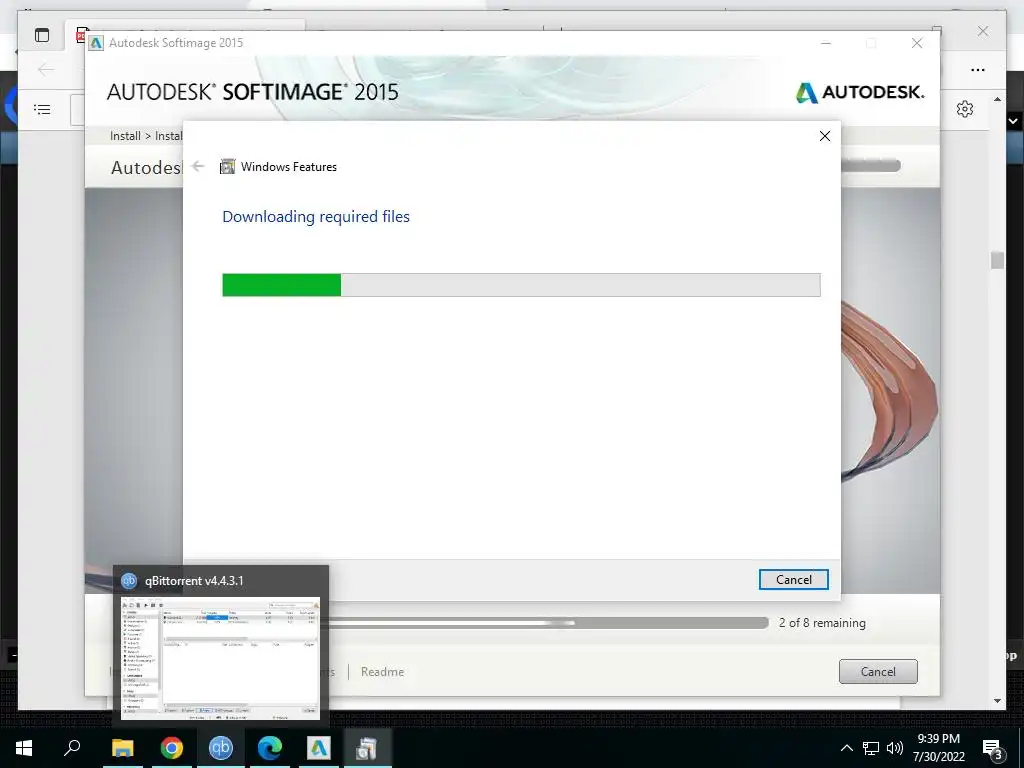Switch to Autodesk installer taskbar icon
1024x768 pixels.
point(319,748)
